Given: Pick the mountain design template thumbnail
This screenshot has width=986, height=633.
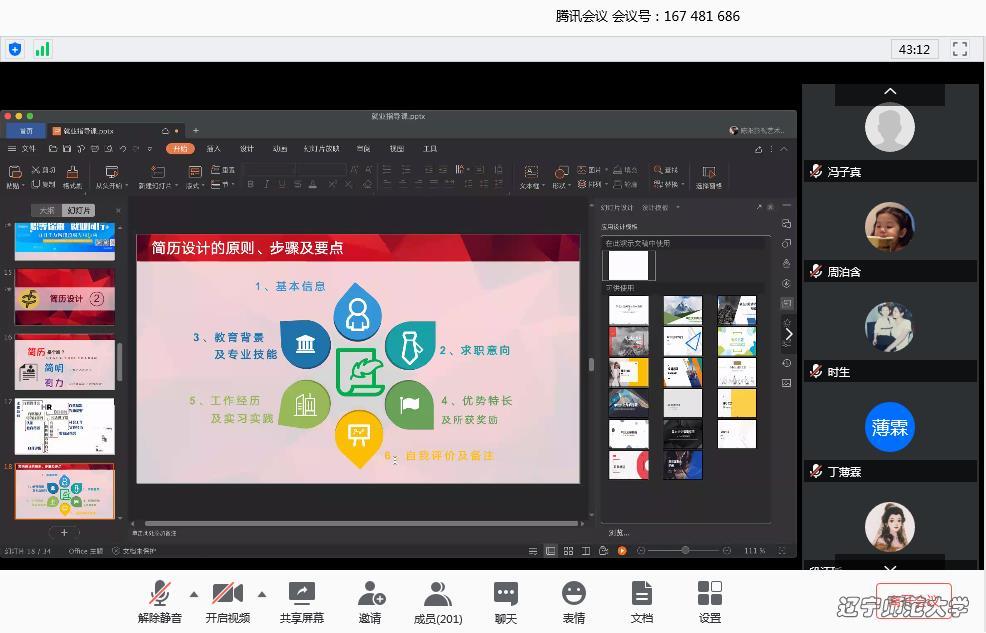Looking at the screenshot, I should 683,311.
